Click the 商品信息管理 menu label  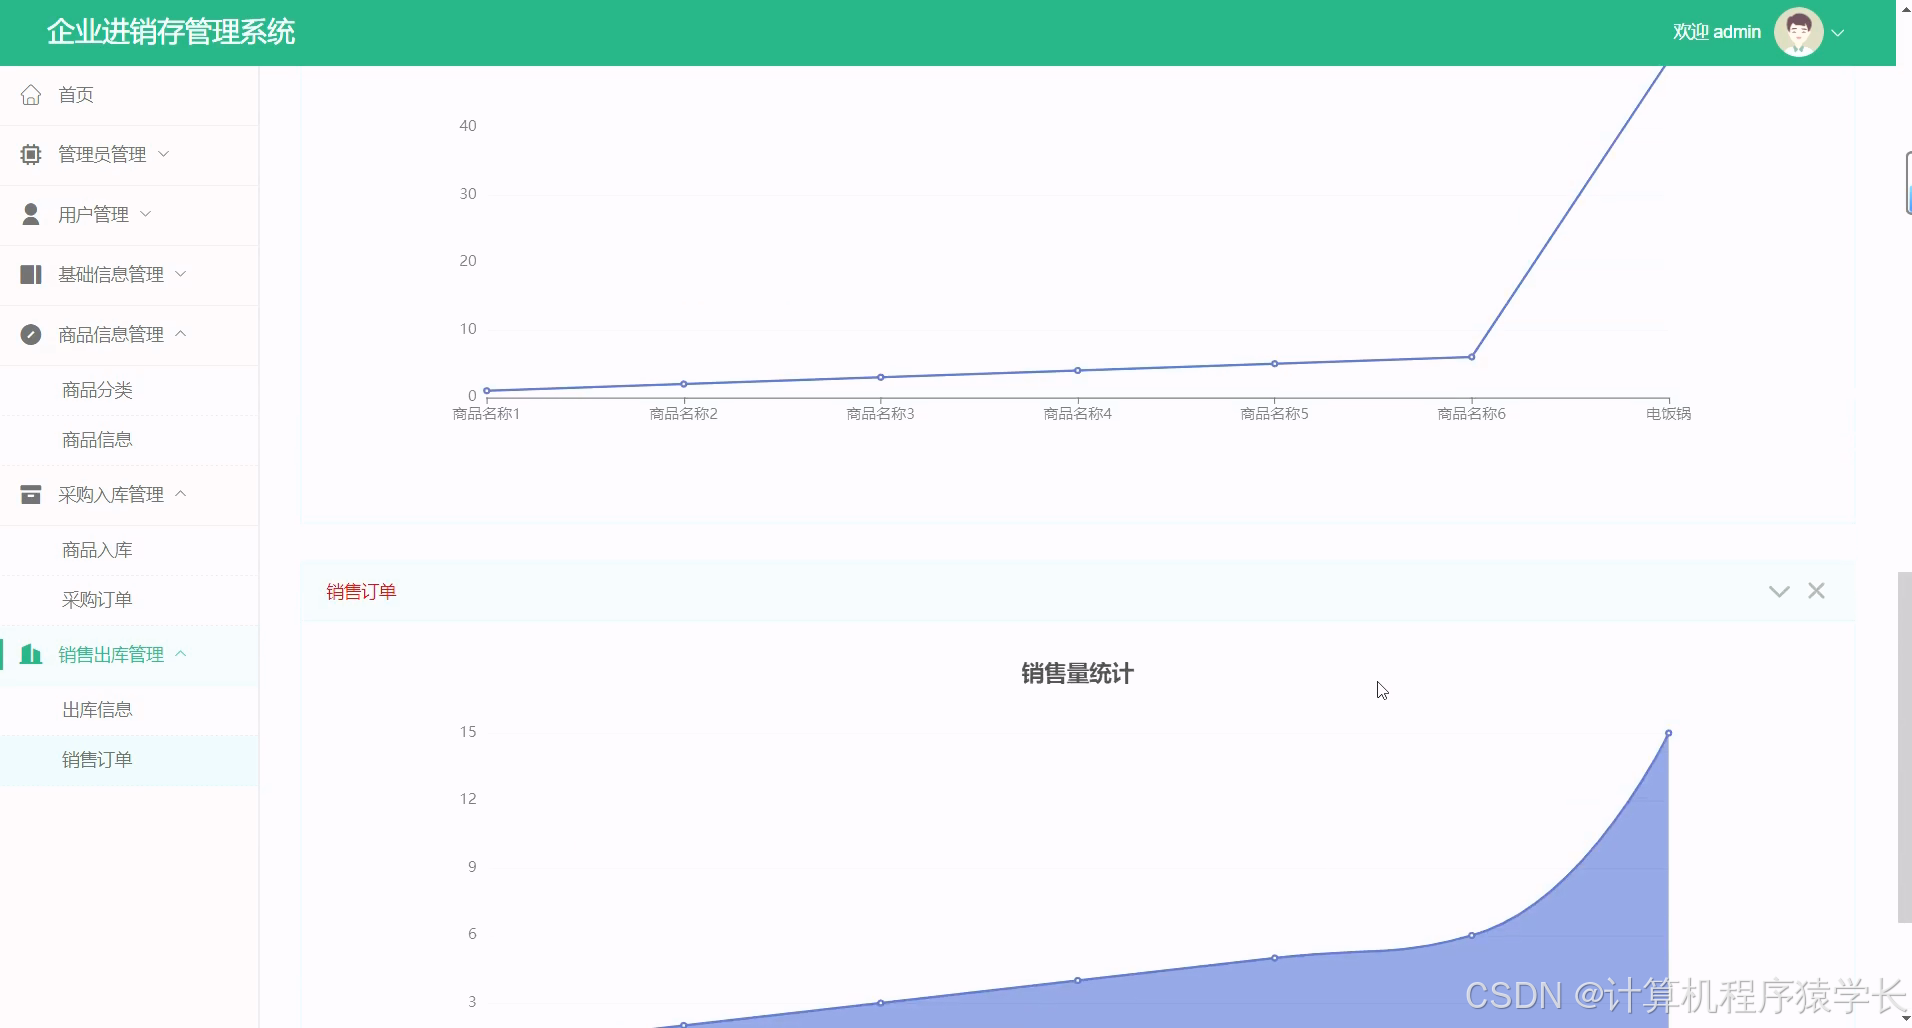tap(111, 335)
